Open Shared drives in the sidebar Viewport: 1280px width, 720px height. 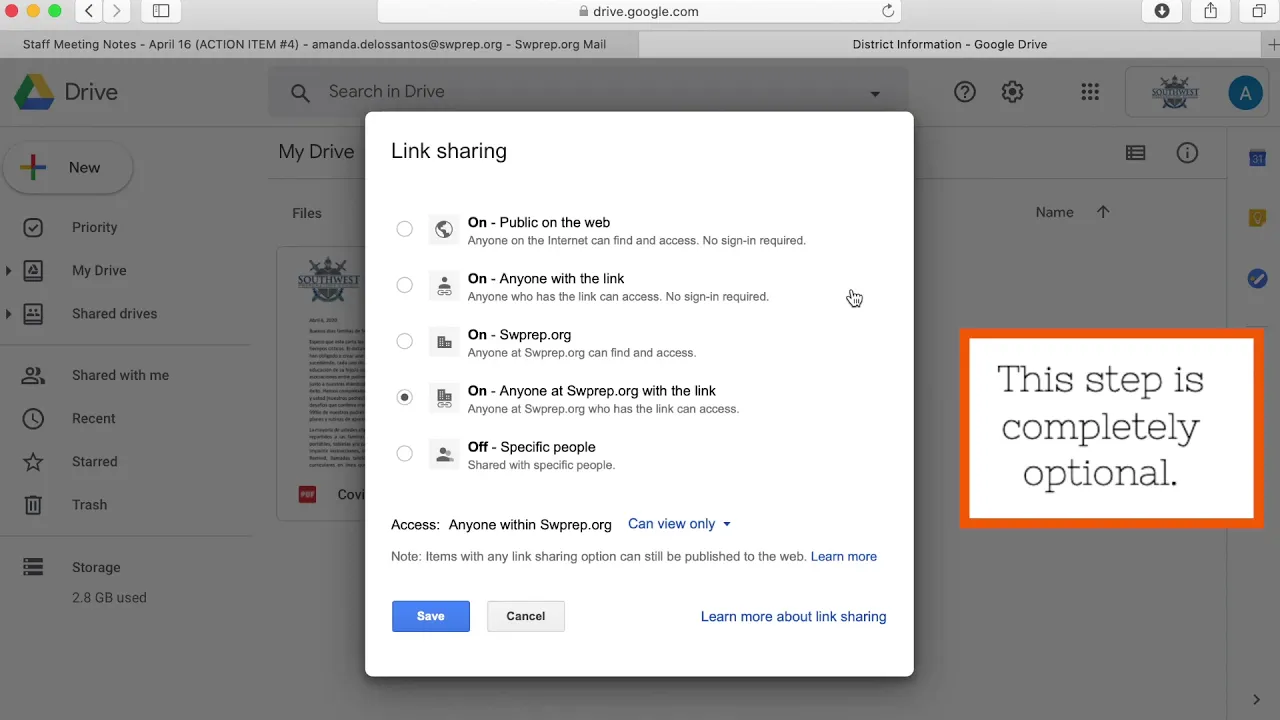click(x=114, y=314)
